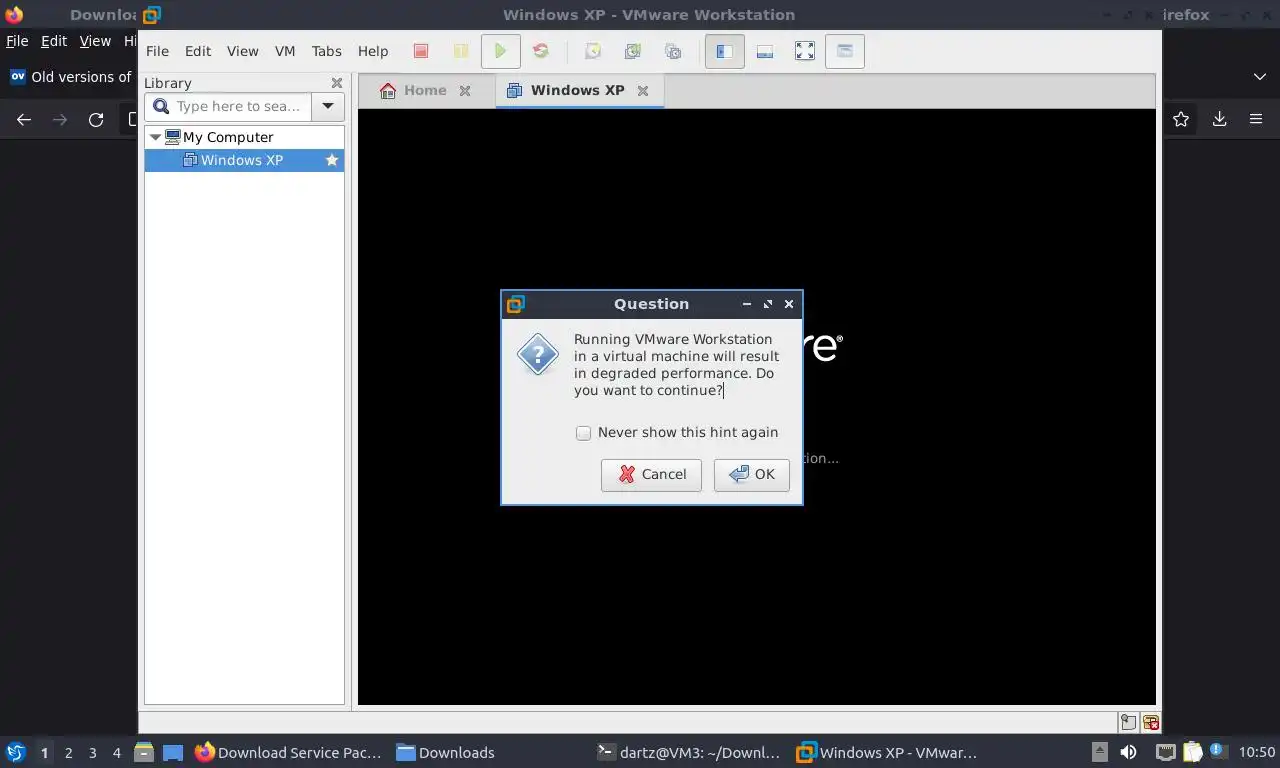Enter full screen mode via toolbar icon

tap(805, 51)
